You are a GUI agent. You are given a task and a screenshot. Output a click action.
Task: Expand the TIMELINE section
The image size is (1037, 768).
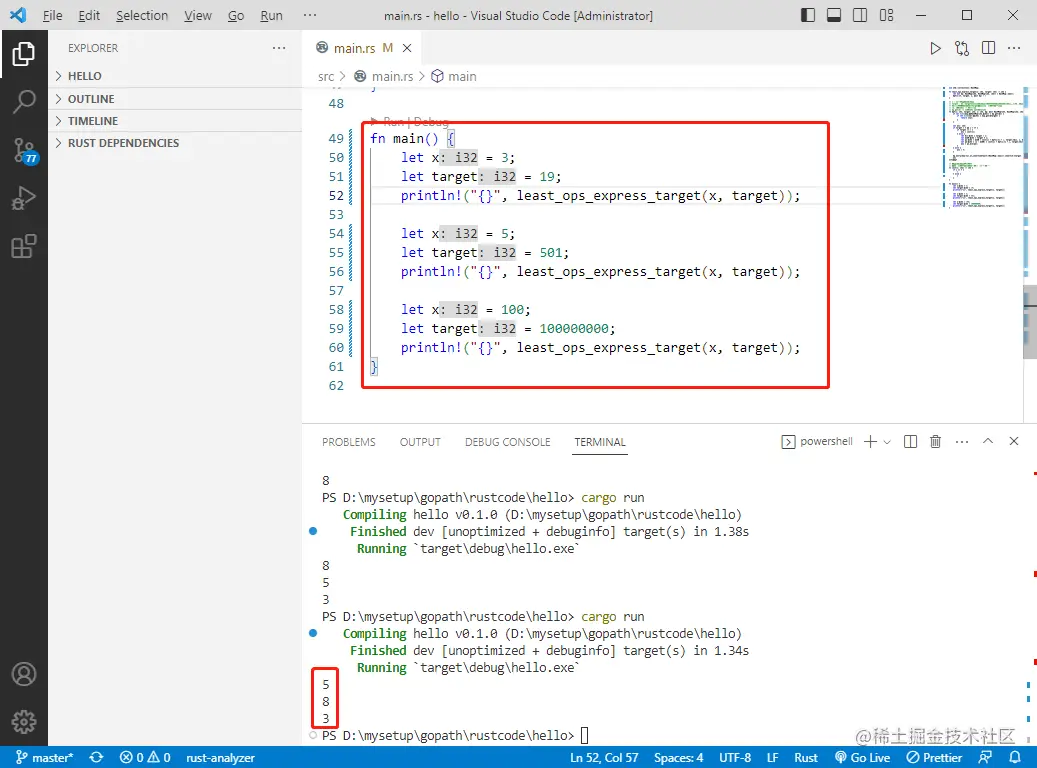[x=175, y=121]
